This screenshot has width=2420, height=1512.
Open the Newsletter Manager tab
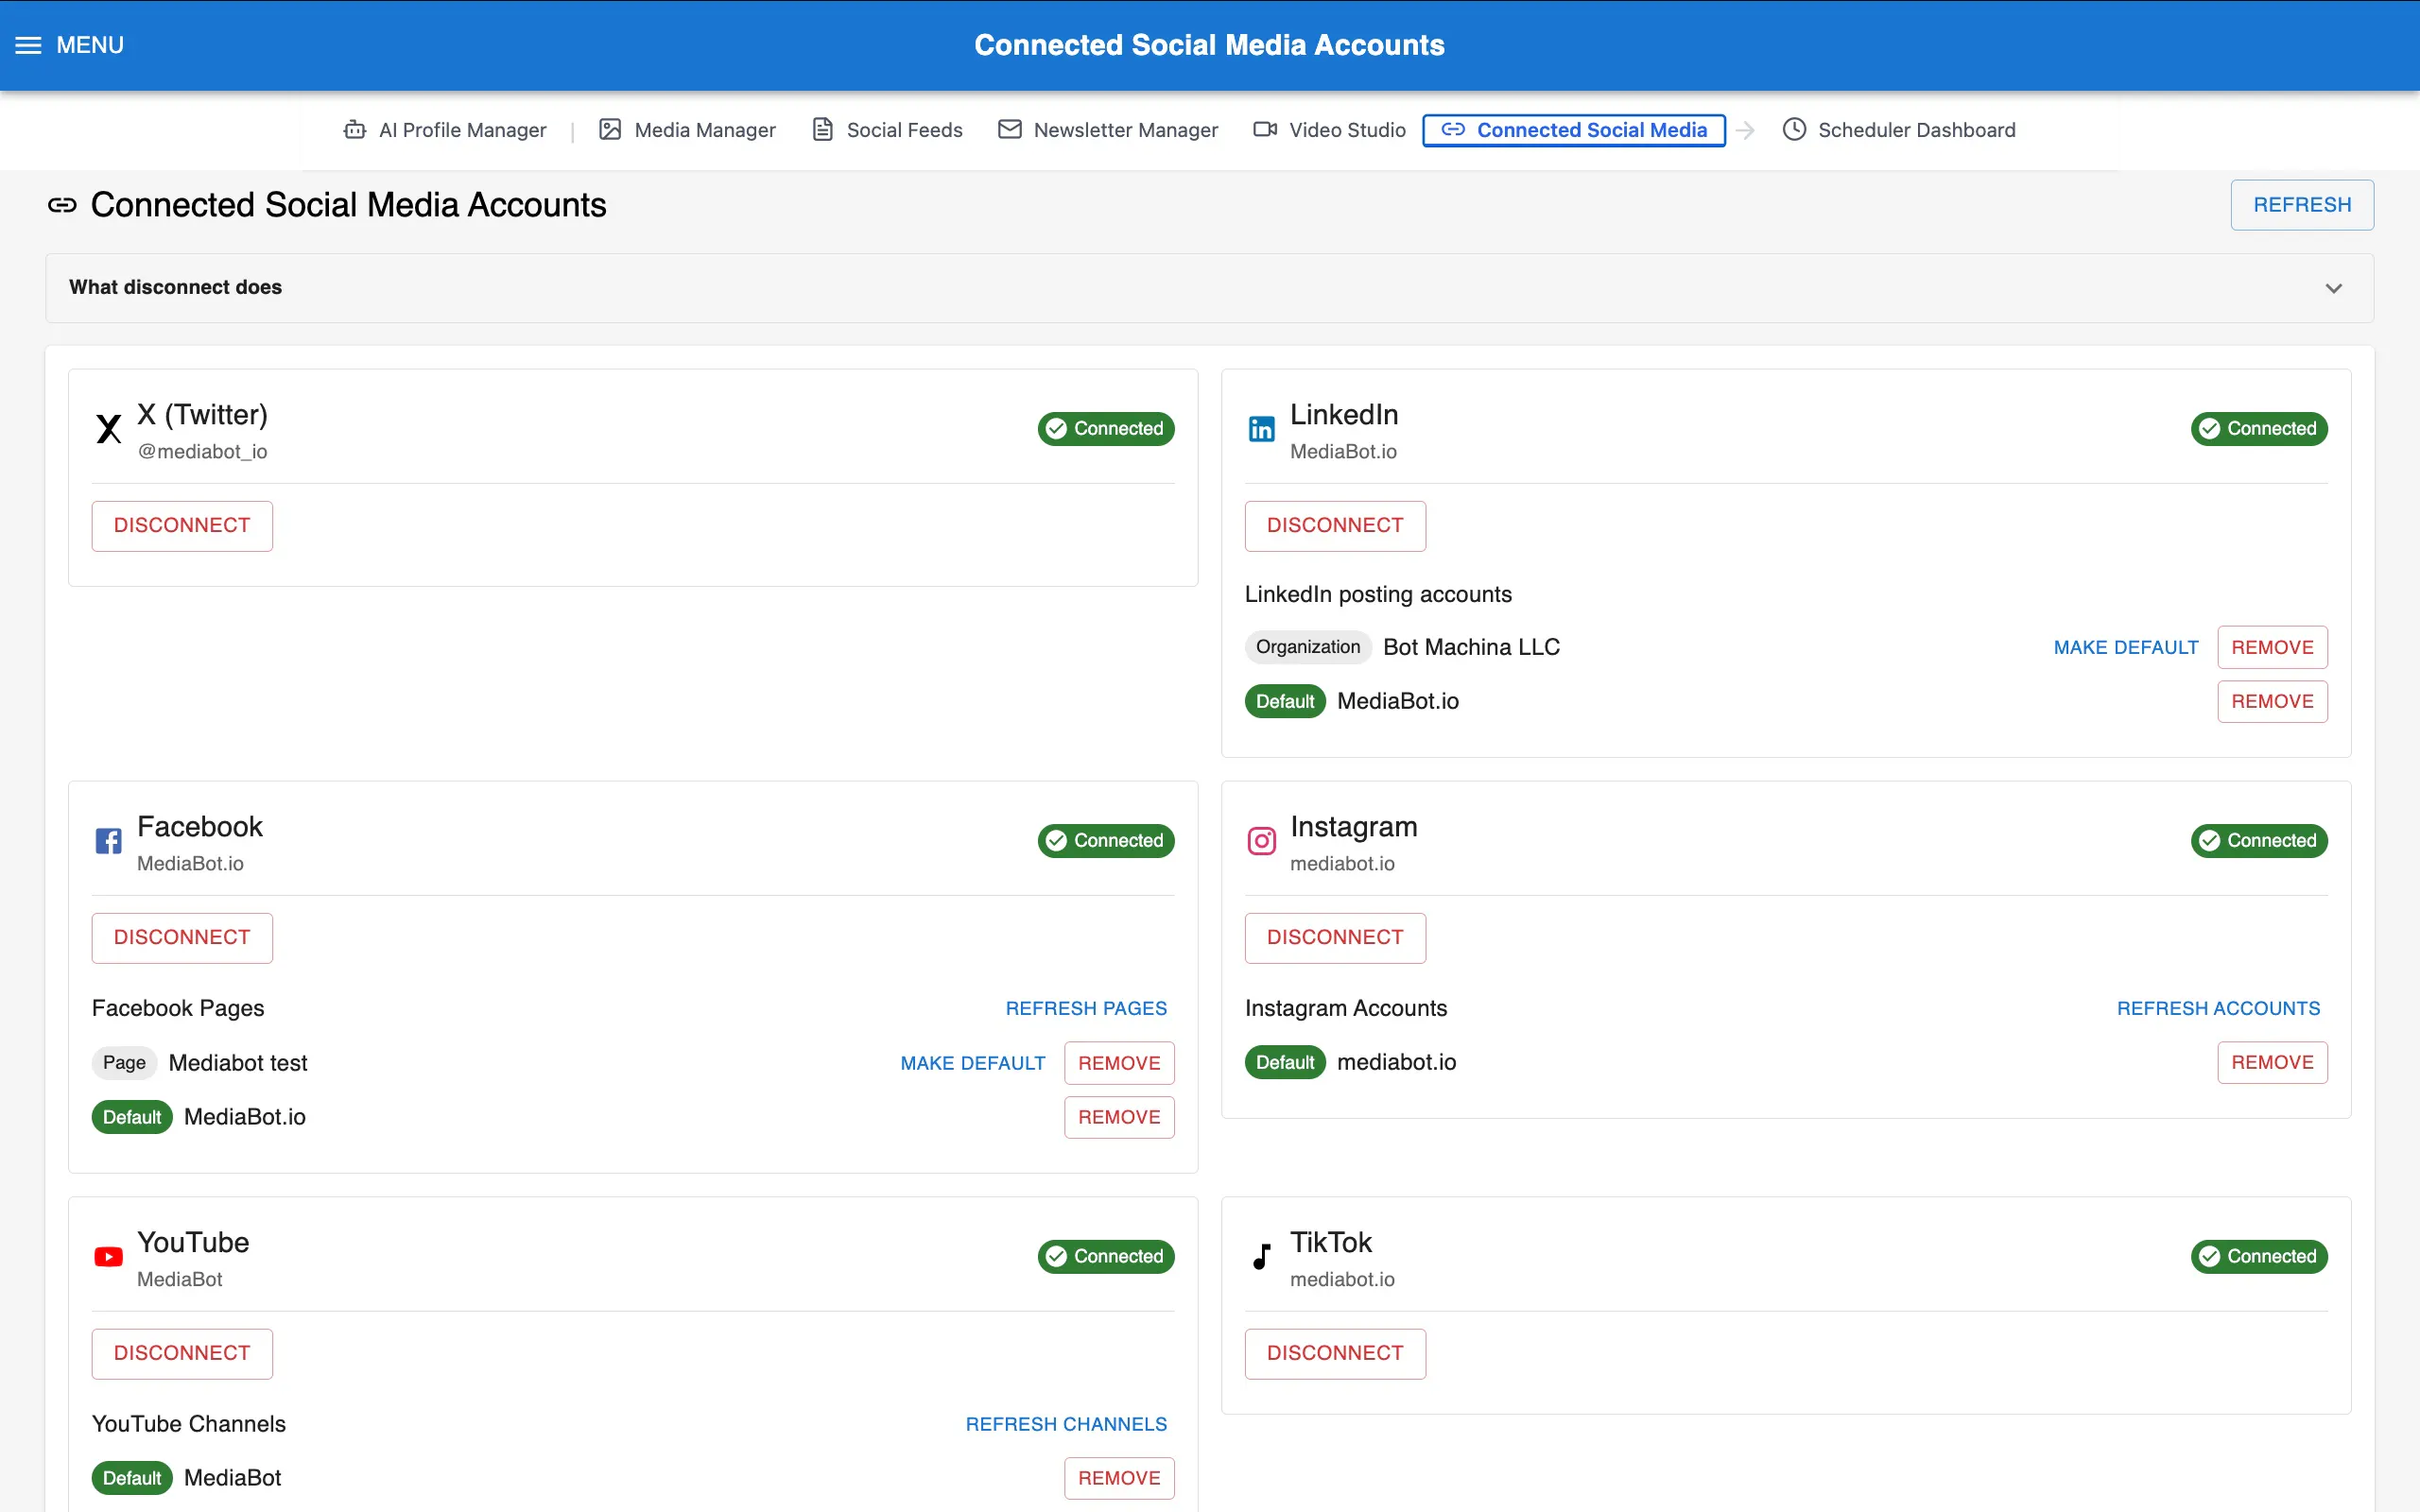coord(1108,130)
